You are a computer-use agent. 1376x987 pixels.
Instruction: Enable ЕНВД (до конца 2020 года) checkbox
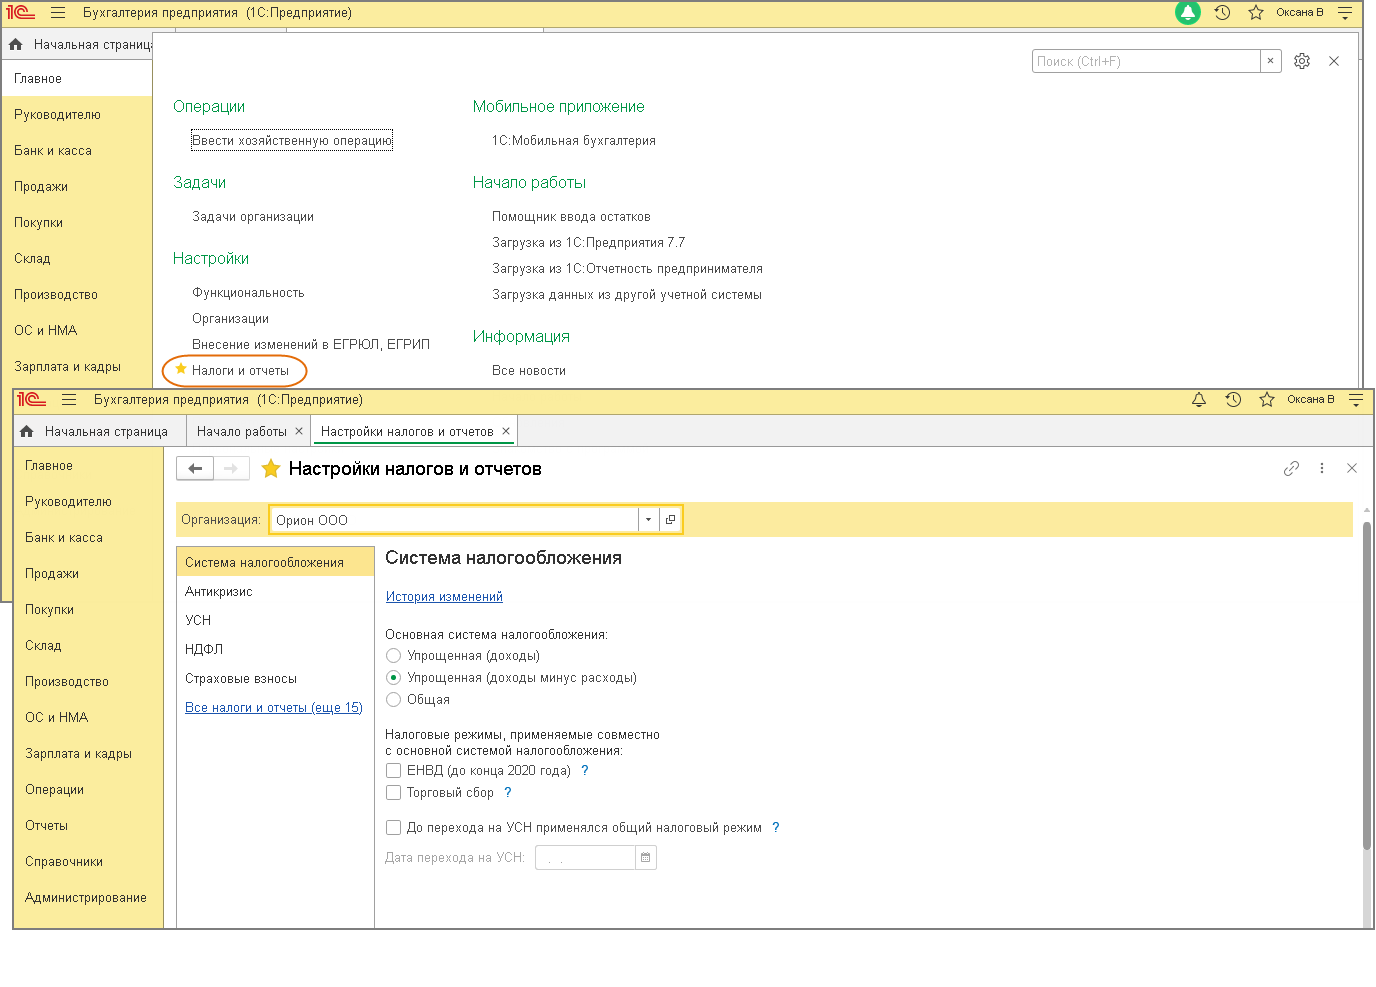coord(394,771)
